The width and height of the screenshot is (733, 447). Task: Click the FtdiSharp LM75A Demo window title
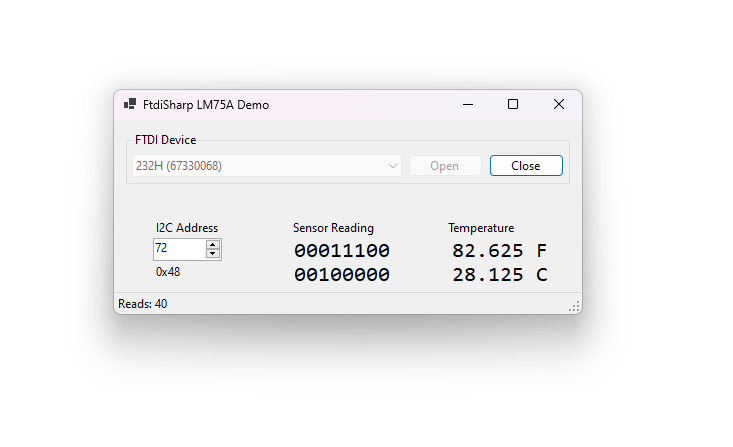click(x=206, y=105)
